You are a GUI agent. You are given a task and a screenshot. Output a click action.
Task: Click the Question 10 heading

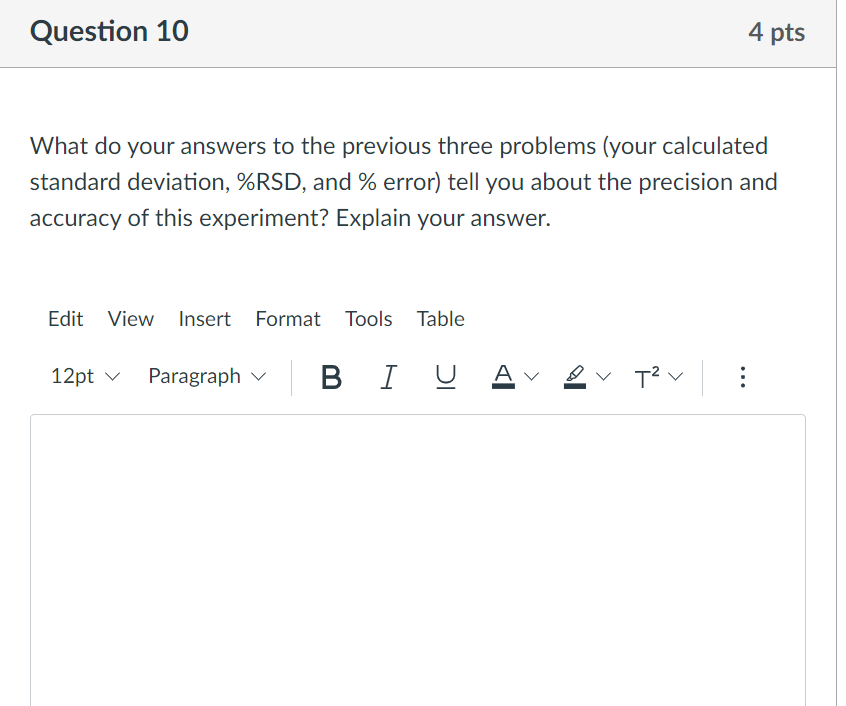pyautogui.click(x=109, y=31)
